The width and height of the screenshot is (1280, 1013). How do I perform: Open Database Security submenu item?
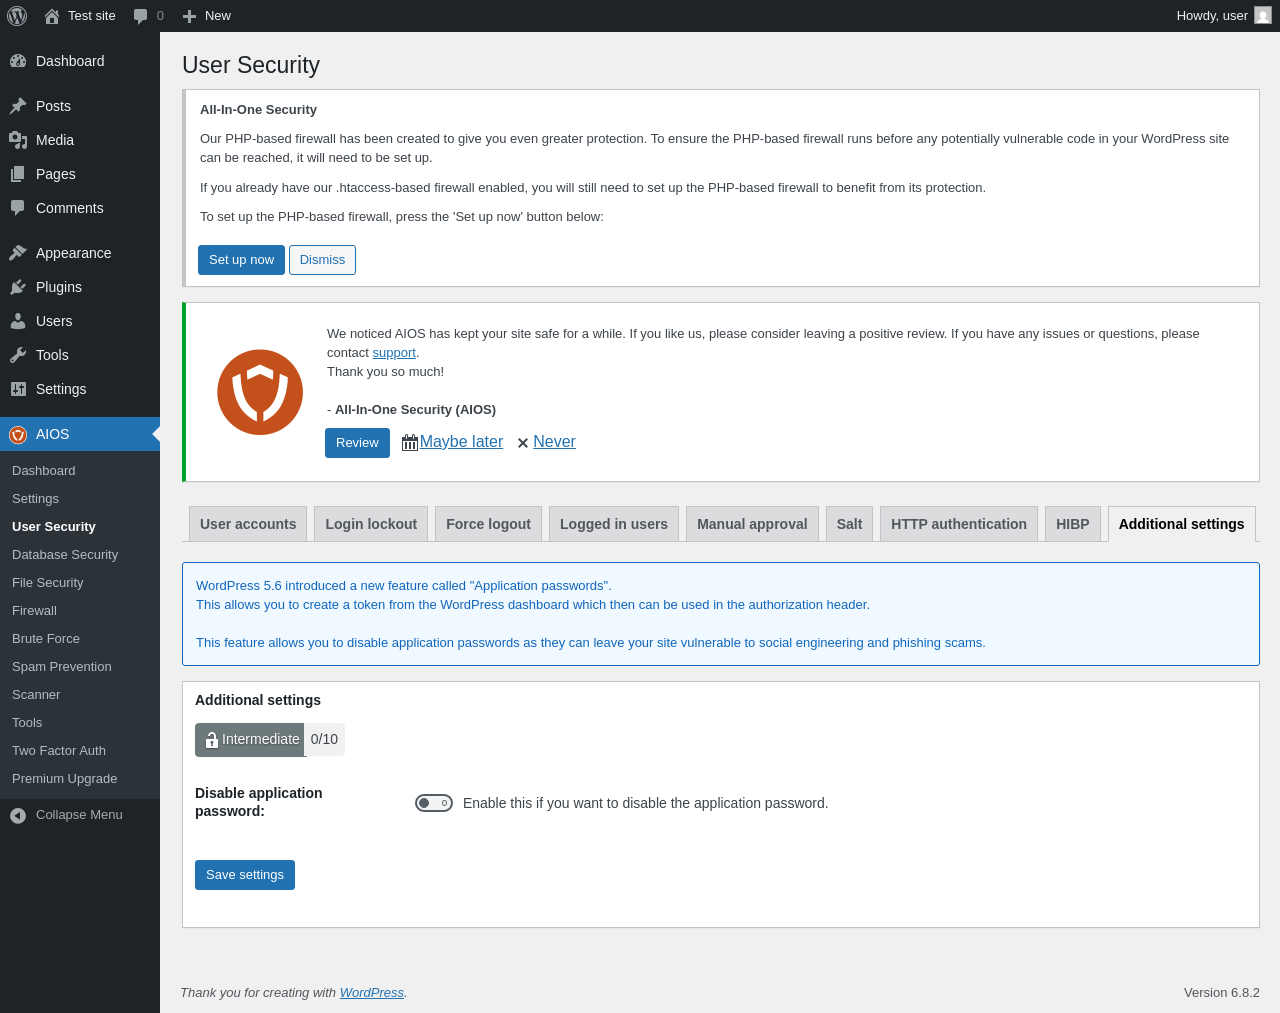pos(80,555)
